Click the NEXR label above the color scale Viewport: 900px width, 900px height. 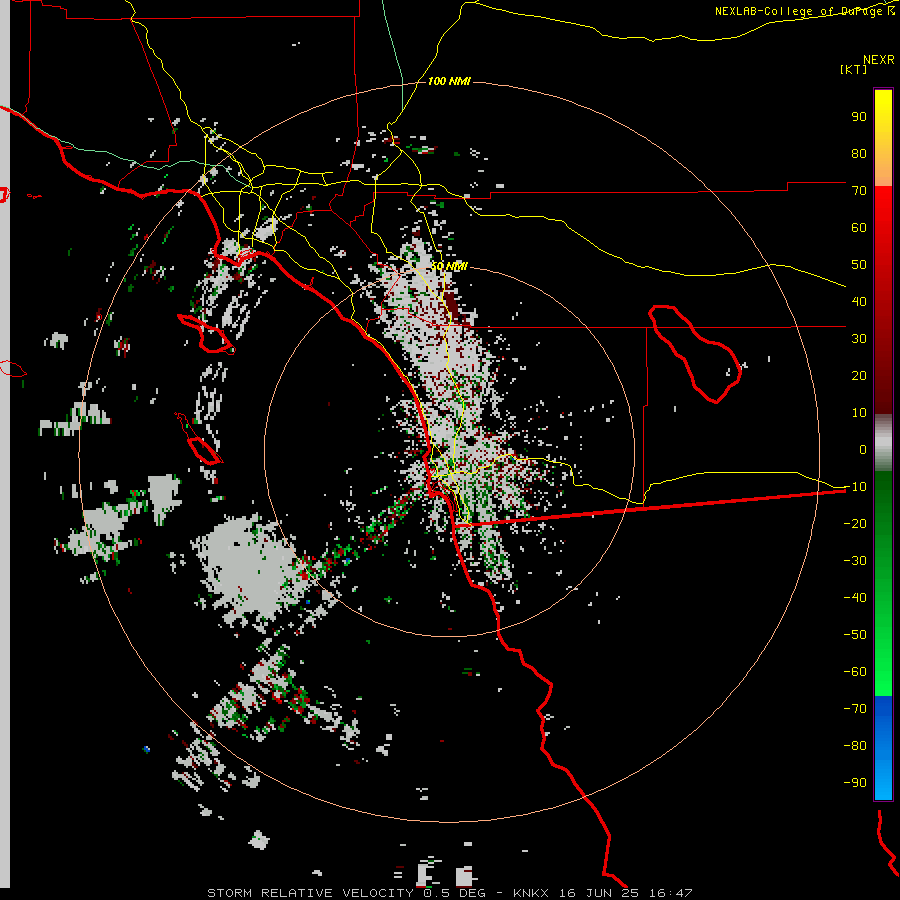click(x=879, y=60)
